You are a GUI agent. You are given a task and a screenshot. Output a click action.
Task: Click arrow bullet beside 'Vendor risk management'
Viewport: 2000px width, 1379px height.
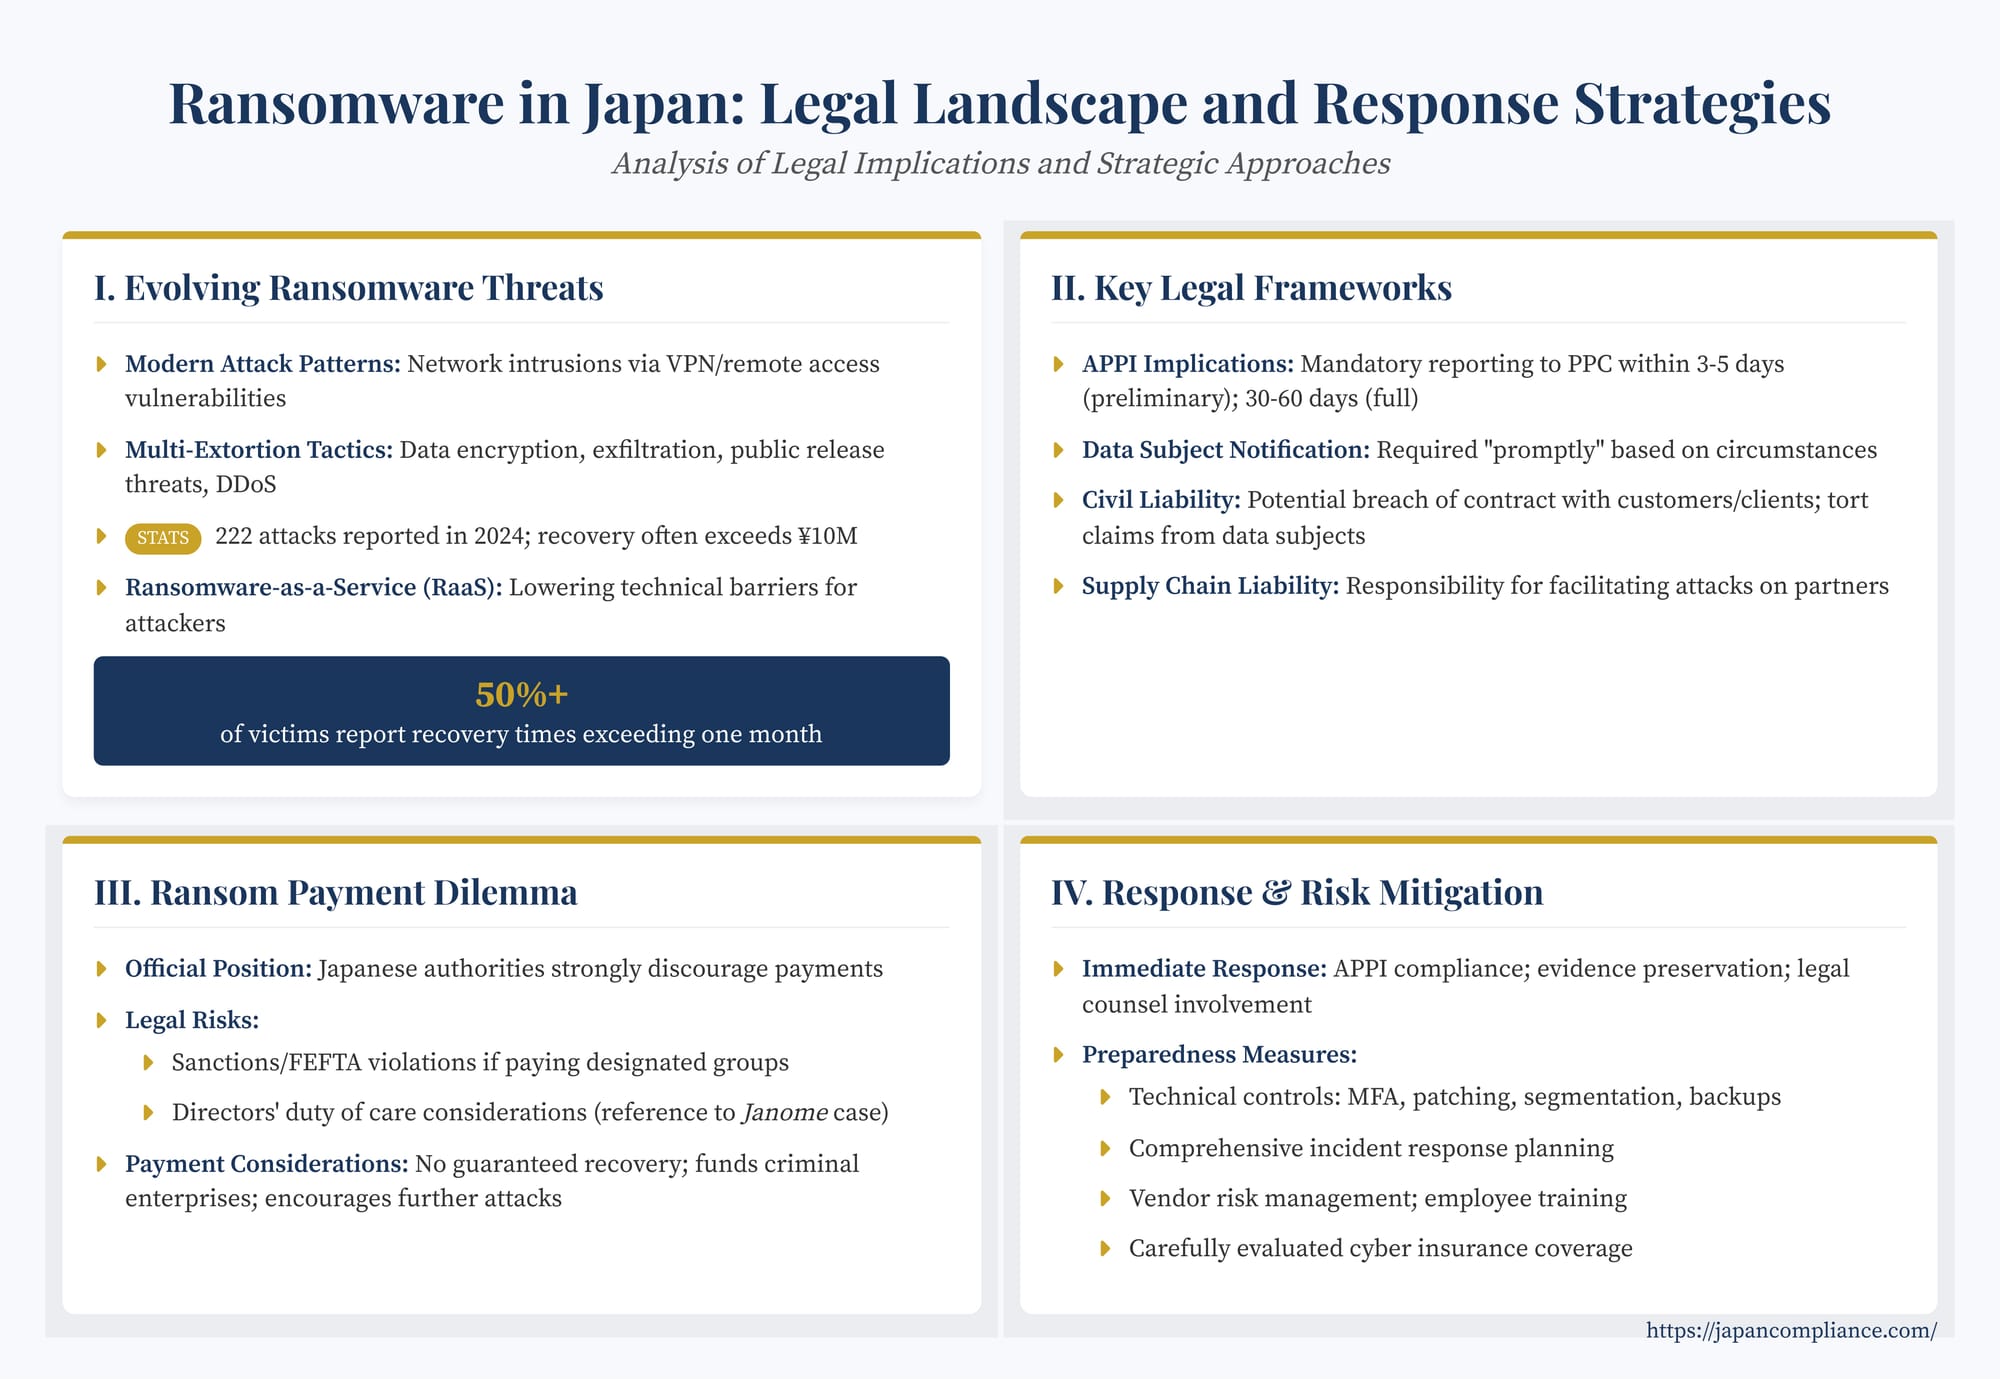pyautogui.click(x=1105, y=1199)
